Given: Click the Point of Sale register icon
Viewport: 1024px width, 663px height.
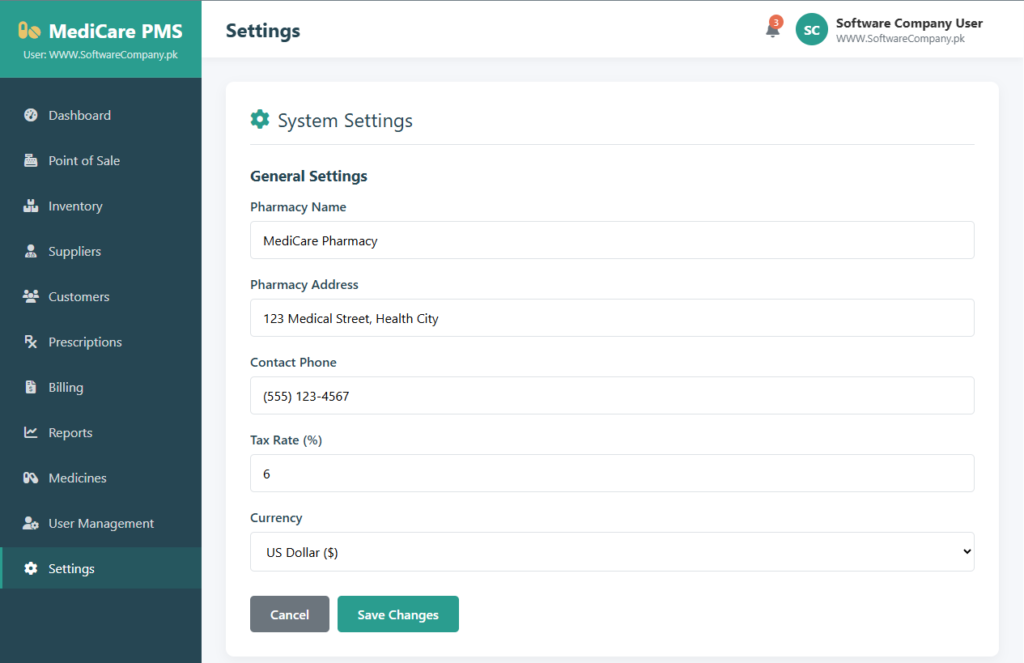Looking at the screenshot, I should point(31,161).
